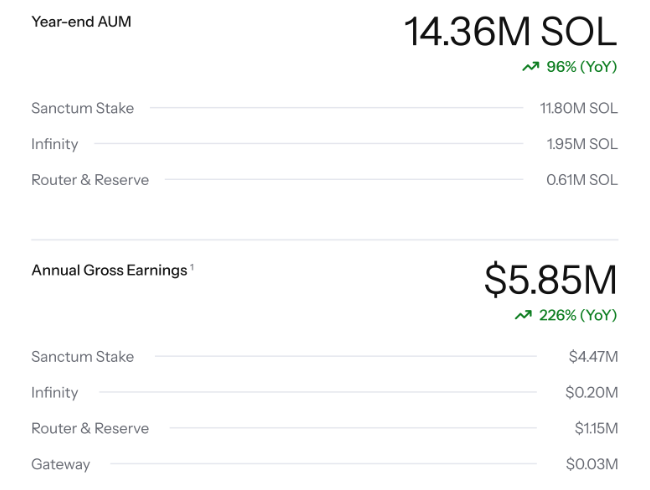The height and width of the screenshot is (490, 650).
Task: Select Infinity row under Annual Gross Earnings
Action: (x=54, y=393)
